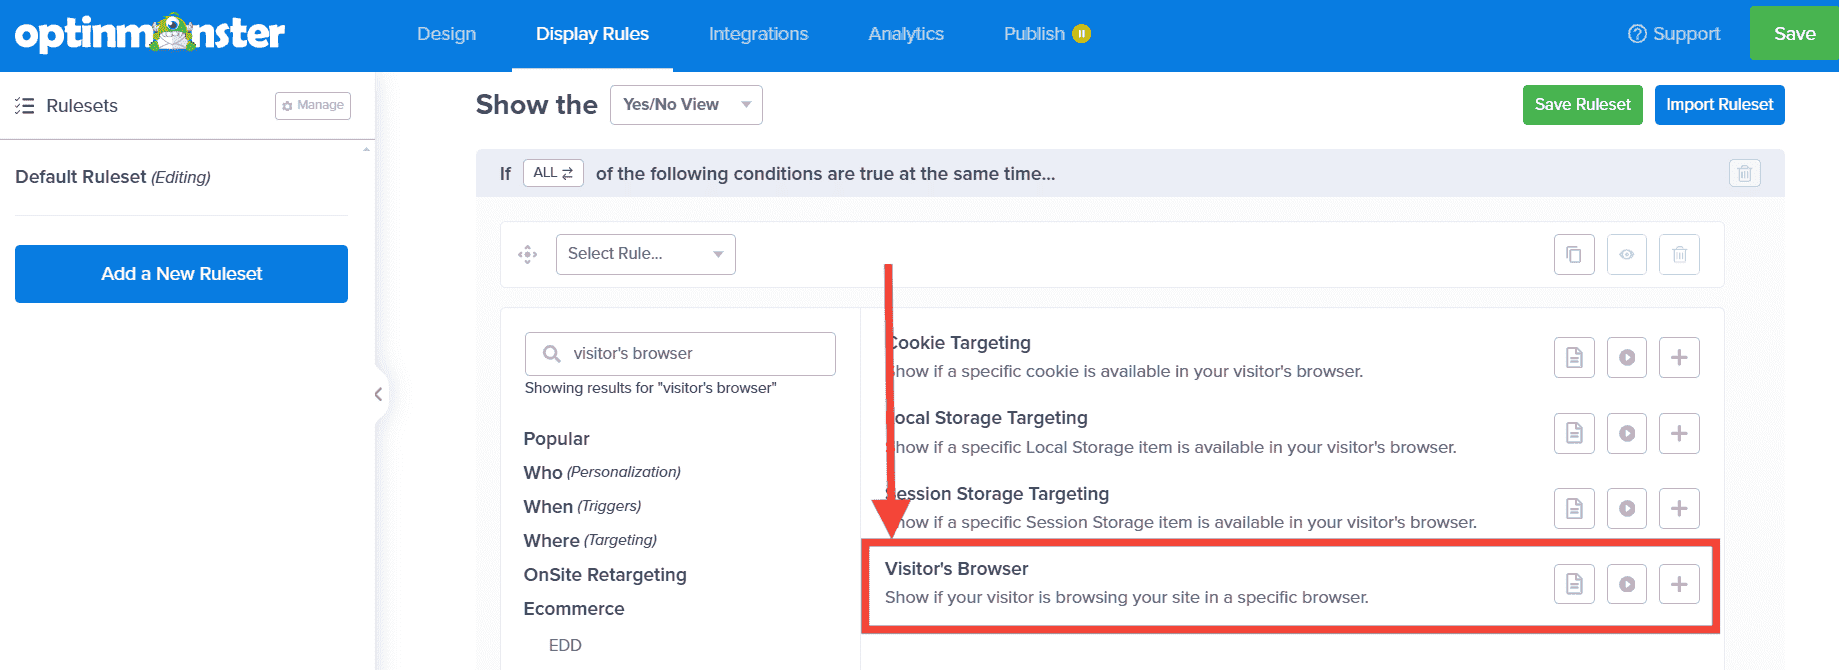
Task: Play video tutorial for Cookie Targeting
Action: tap(1626, 358)
